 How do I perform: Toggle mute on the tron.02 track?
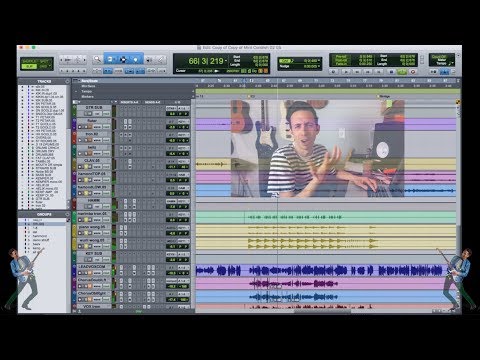tap(90, 140)
